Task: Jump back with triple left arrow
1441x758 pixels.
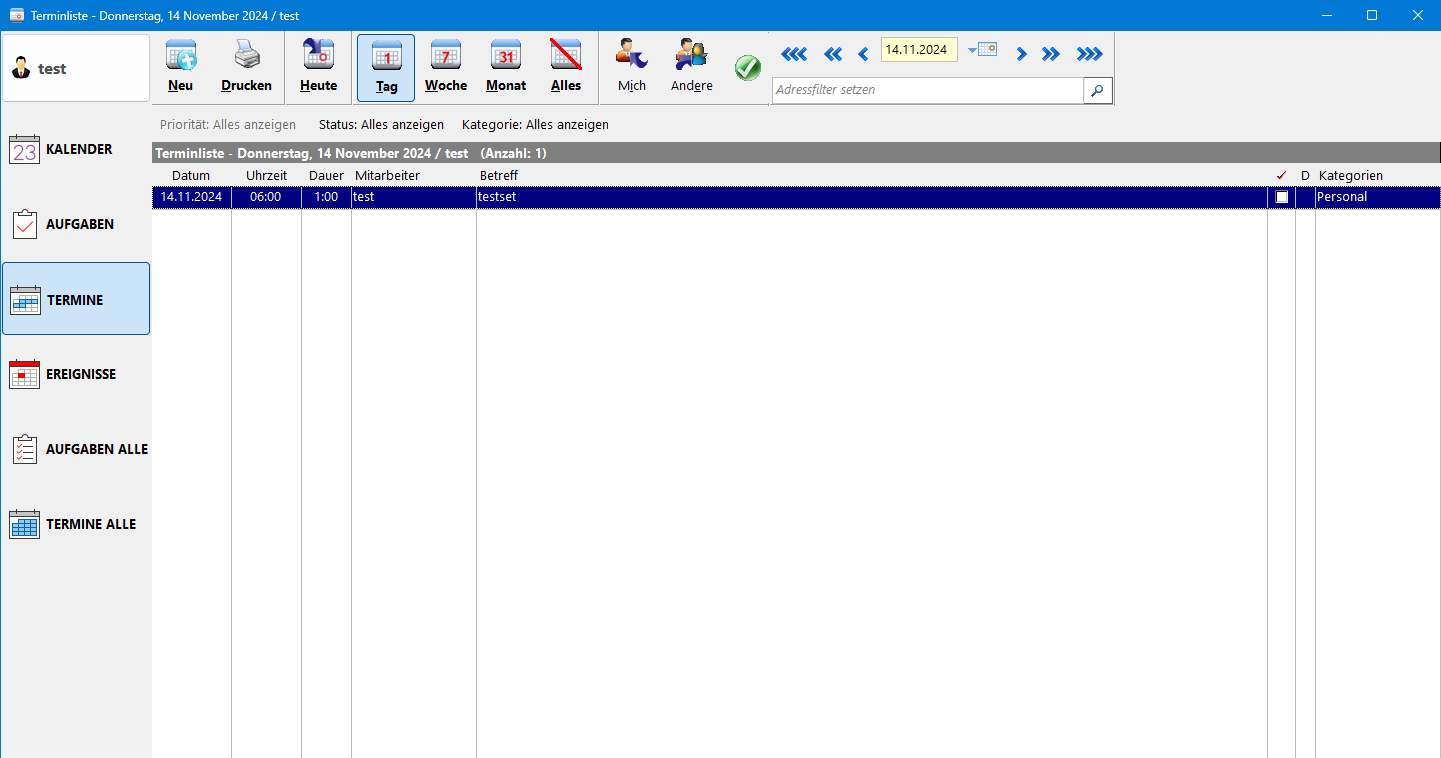Action: click(793, 54)
